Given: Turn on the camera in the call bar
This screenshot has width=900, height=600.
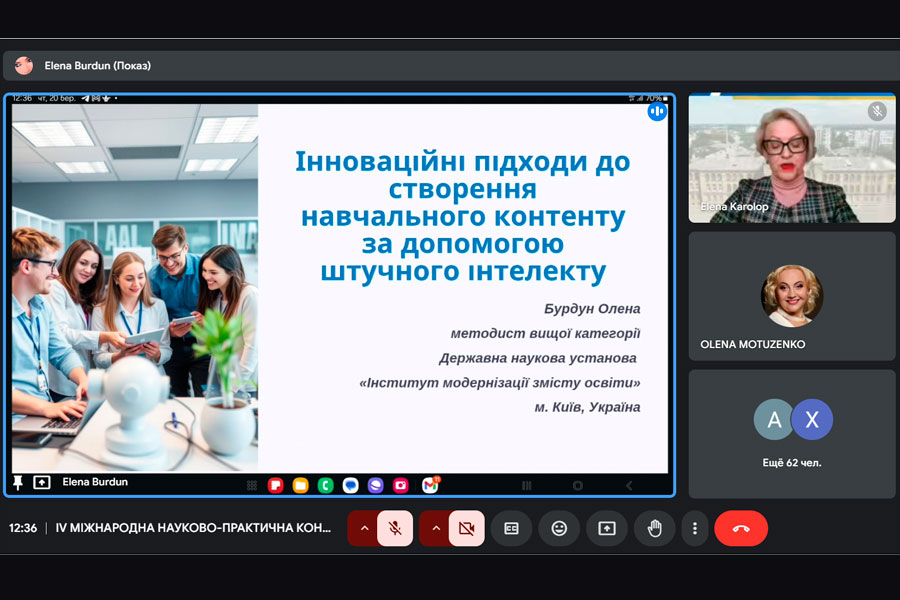Looking at the screenshot, I should point(466,528).
